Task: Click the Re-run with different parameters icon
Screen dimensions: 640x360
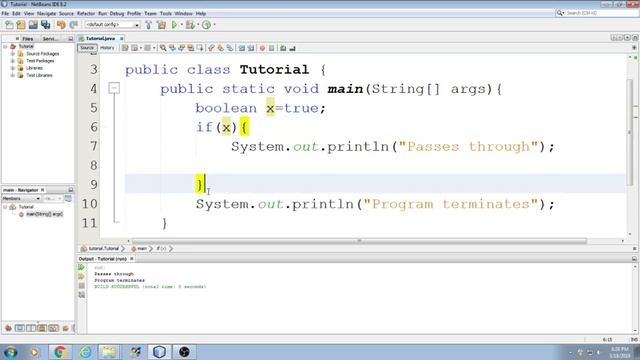Action: pos(82,277)
